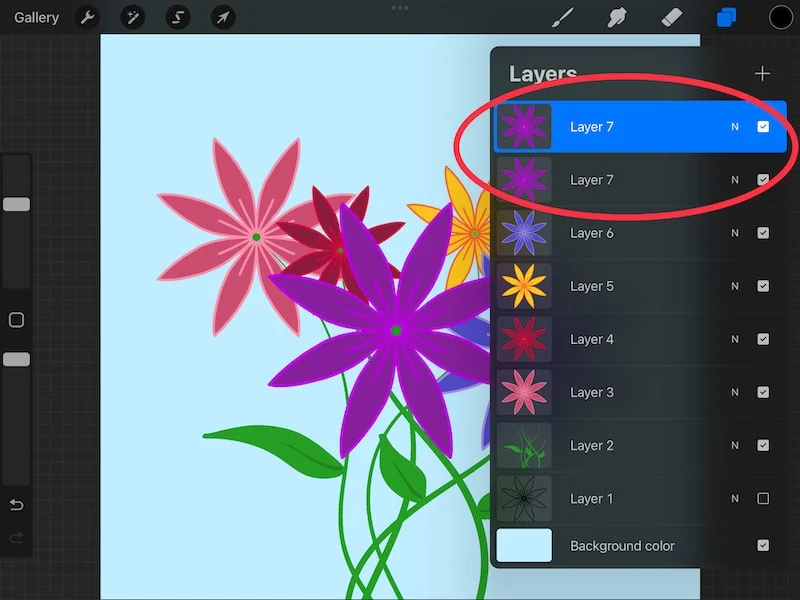The width and height of the screenshot is (800, 600).
Task: Tap the unselected Layer 7 name label
Action: click(592, 180)
